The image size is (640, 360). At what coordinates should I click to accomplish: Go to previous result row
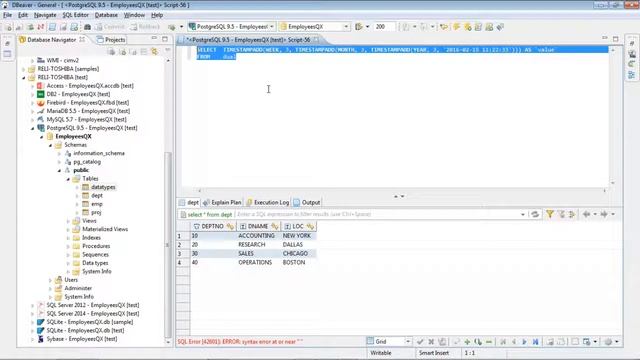tap(514, 342)
